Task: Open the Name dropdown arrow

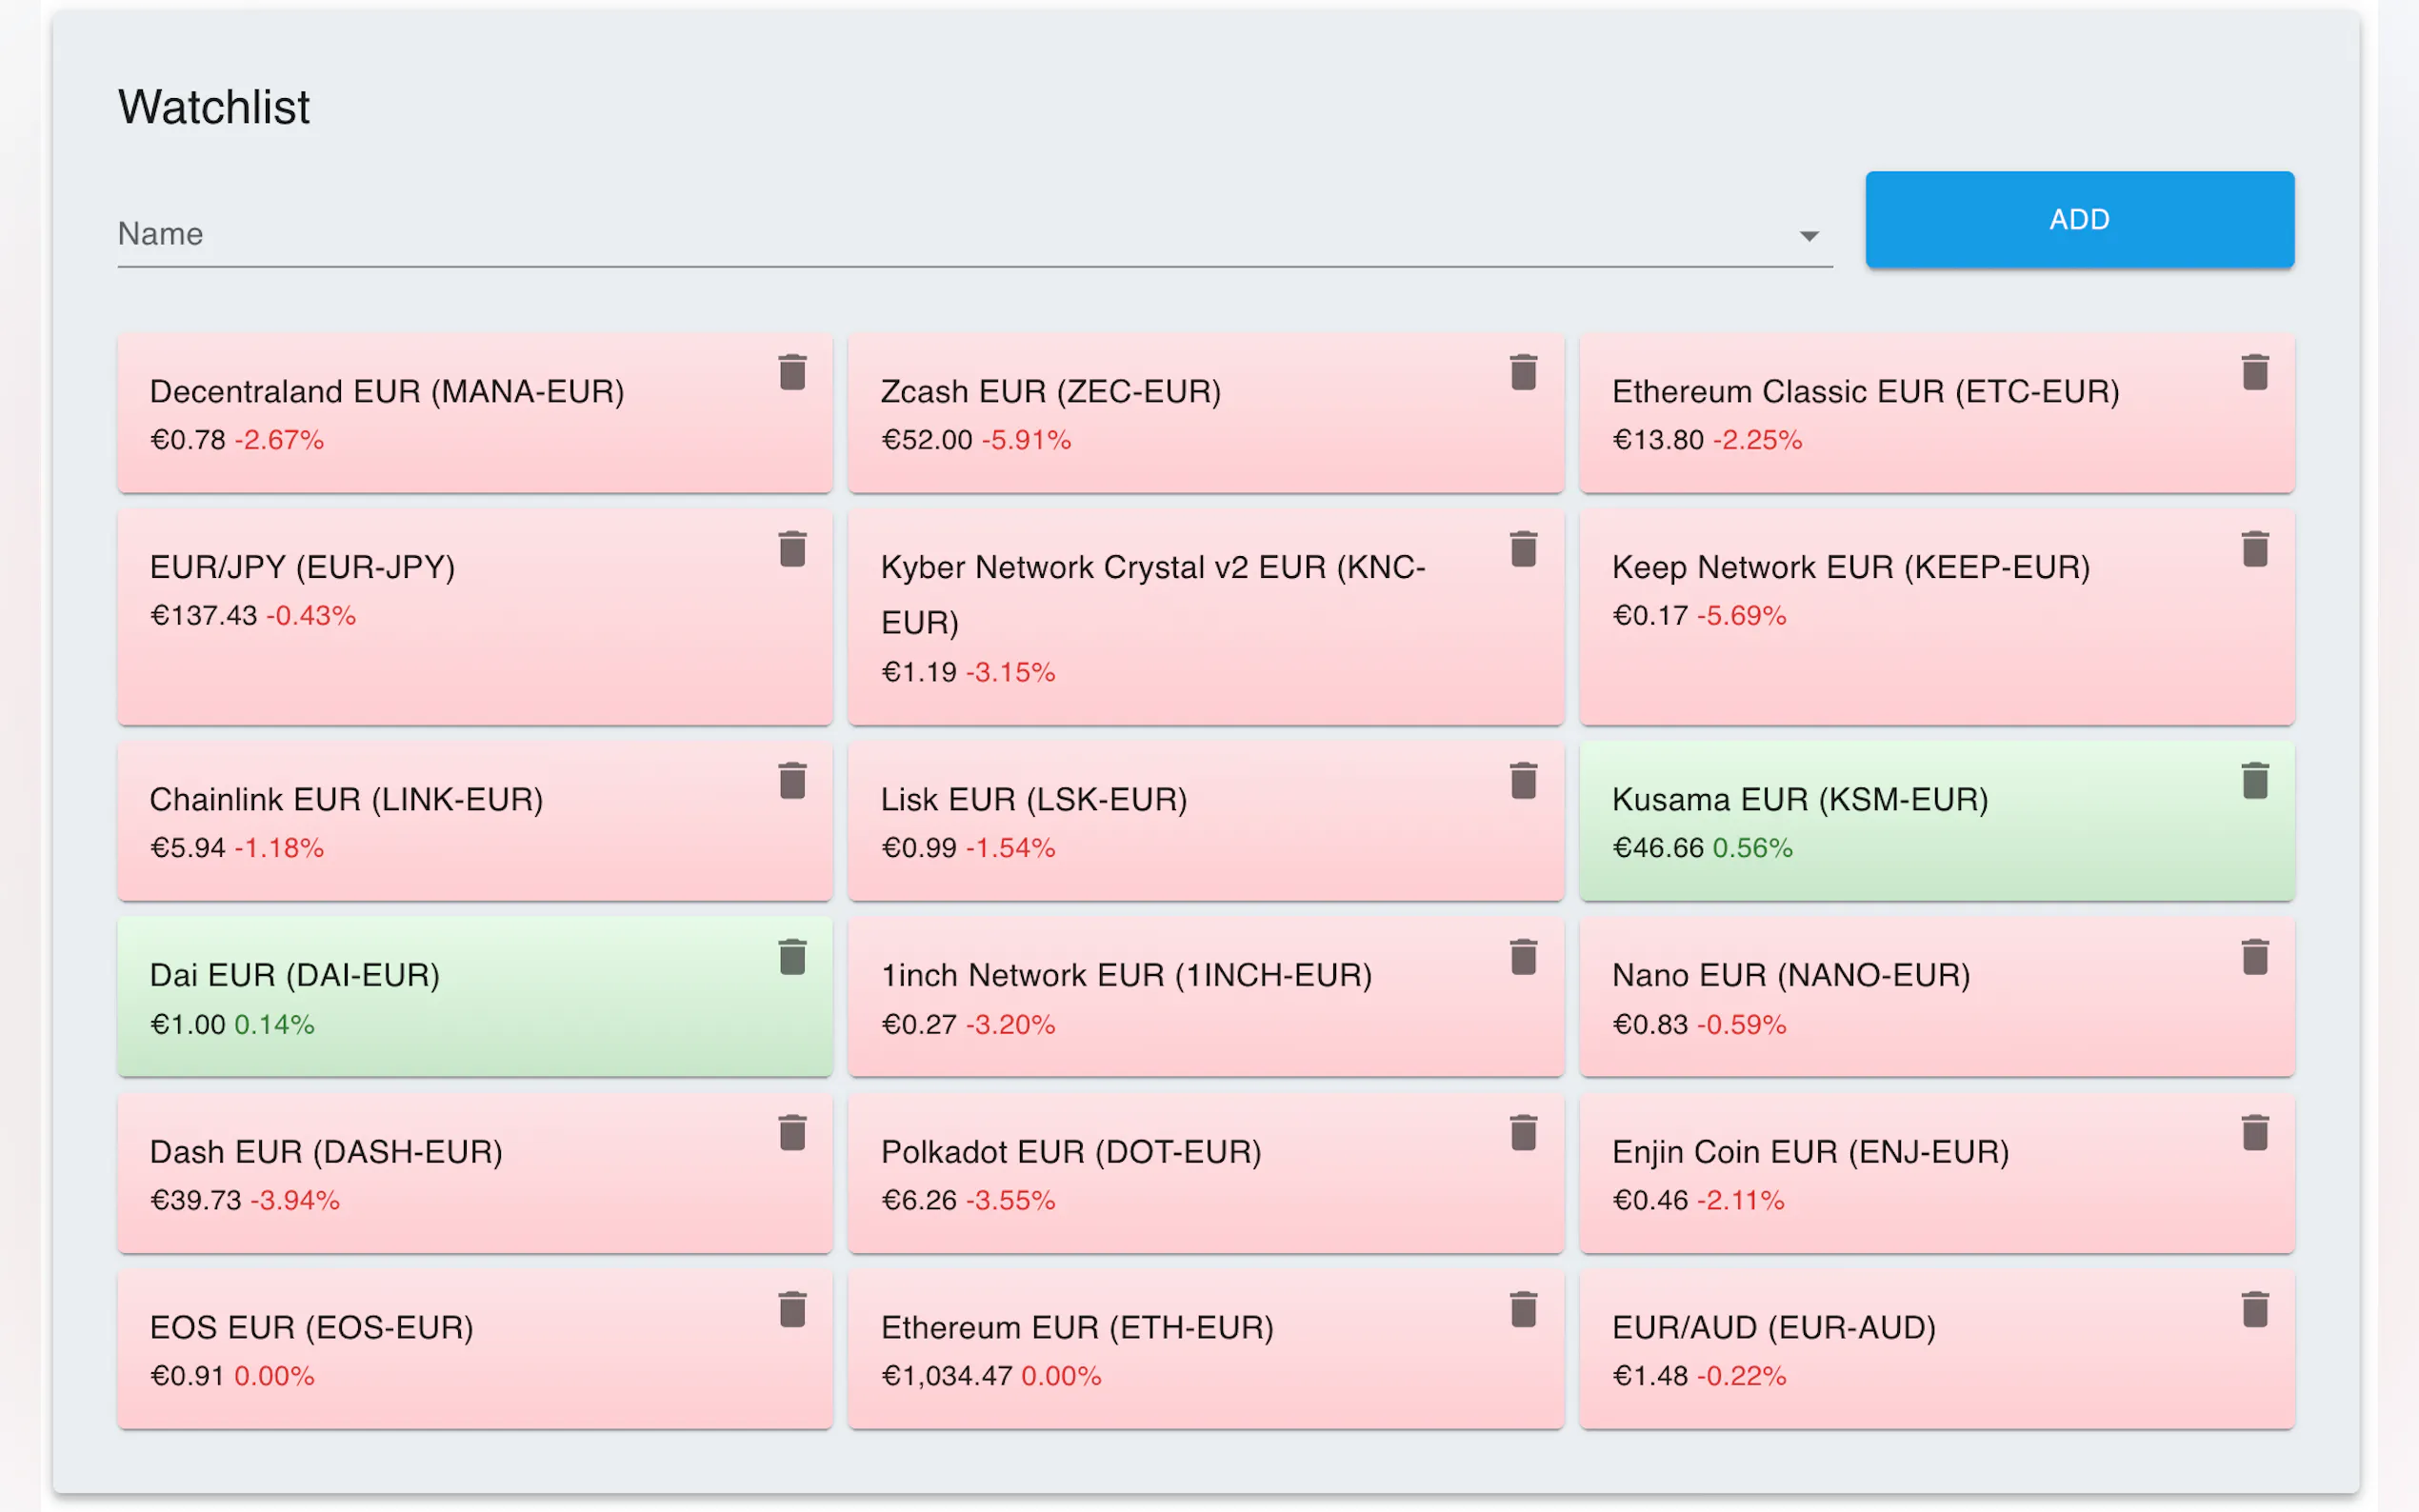Action: point(1808,236)
